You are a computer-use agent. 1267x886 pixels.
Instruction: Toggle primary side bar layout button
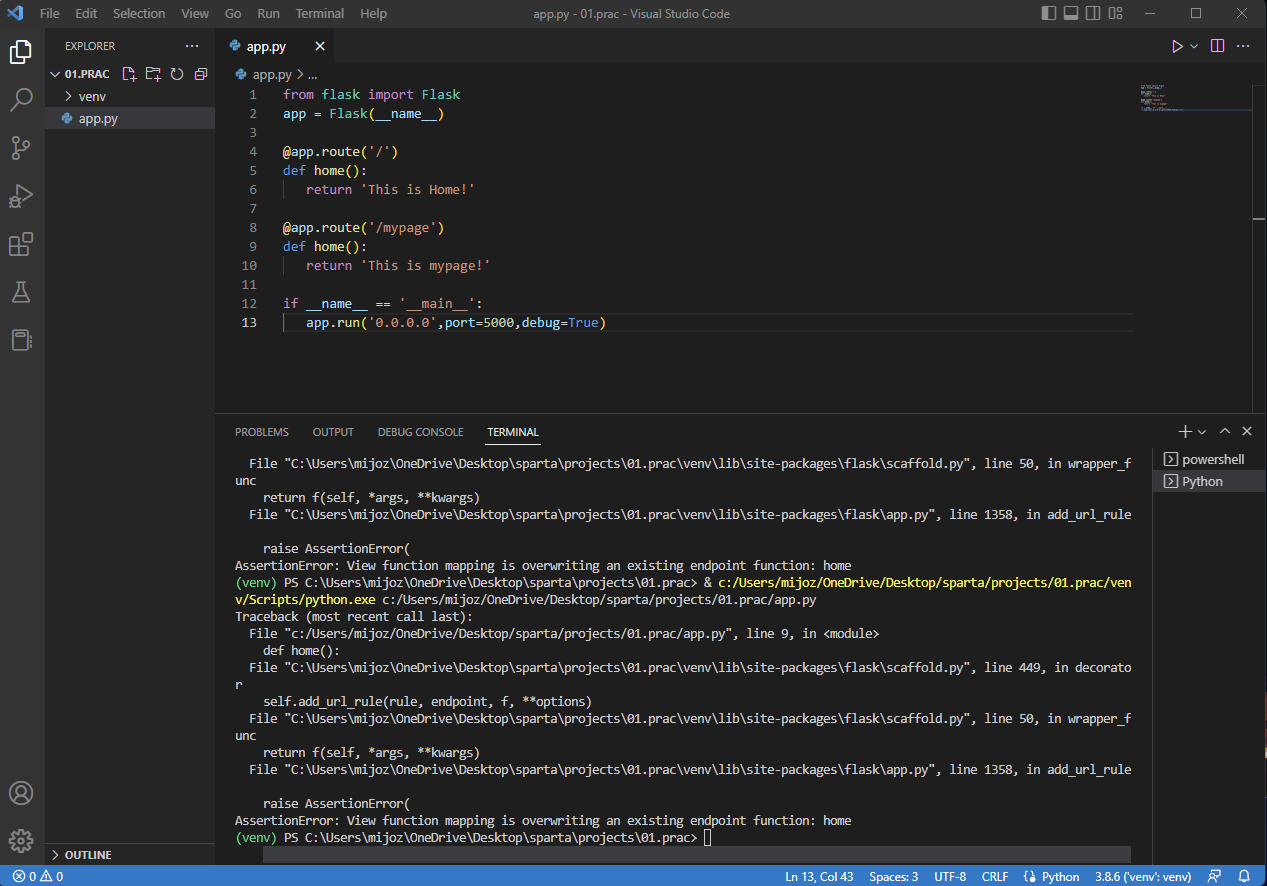(1049, 14)
